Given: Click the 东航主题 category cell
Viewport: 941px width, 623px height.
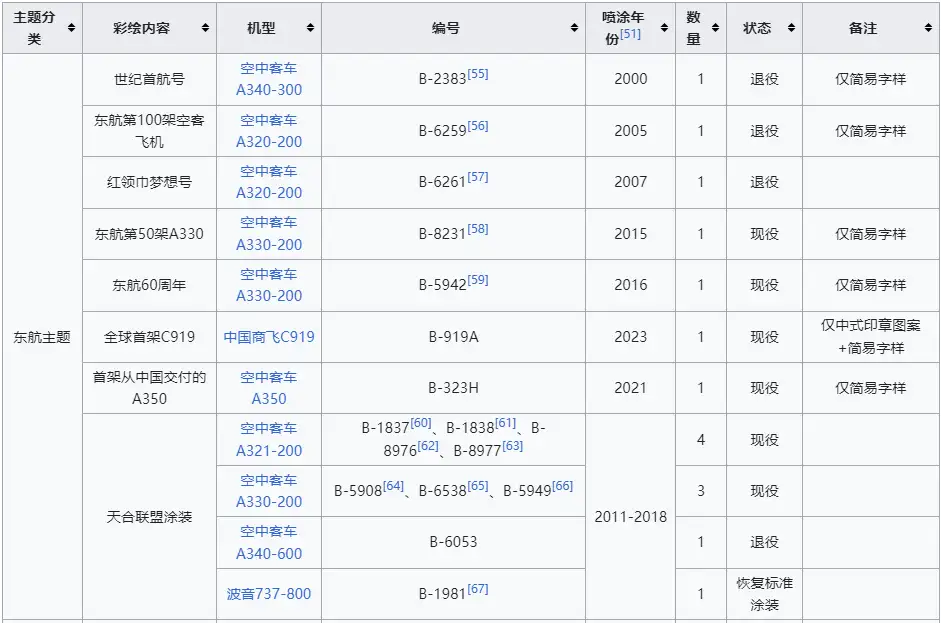Looking at the screenshot, I should 42,337.
